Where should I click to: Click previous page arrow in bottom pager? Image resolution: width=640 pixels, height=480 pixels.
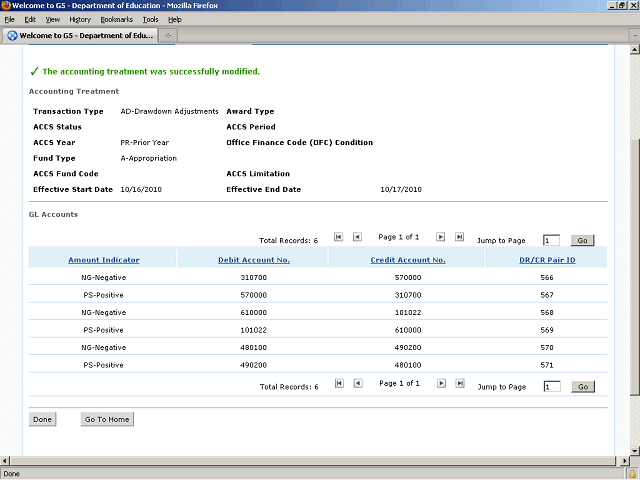pyautogui.click(x=357, y=383)
